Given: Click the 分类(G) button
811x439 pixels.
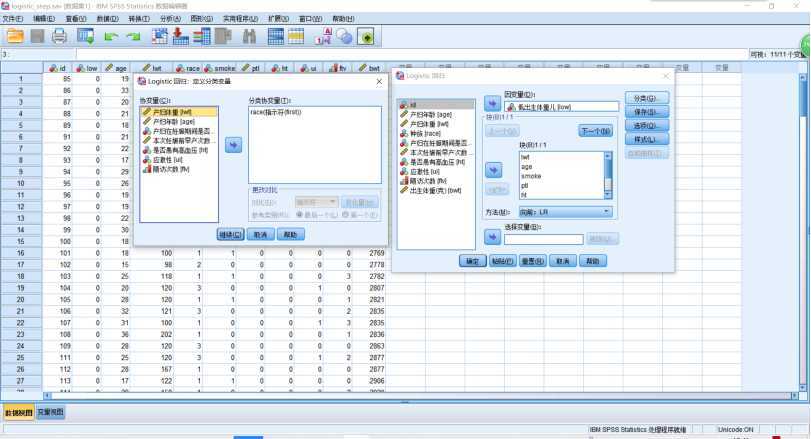Looking at the screenshot, I should 647,98.
